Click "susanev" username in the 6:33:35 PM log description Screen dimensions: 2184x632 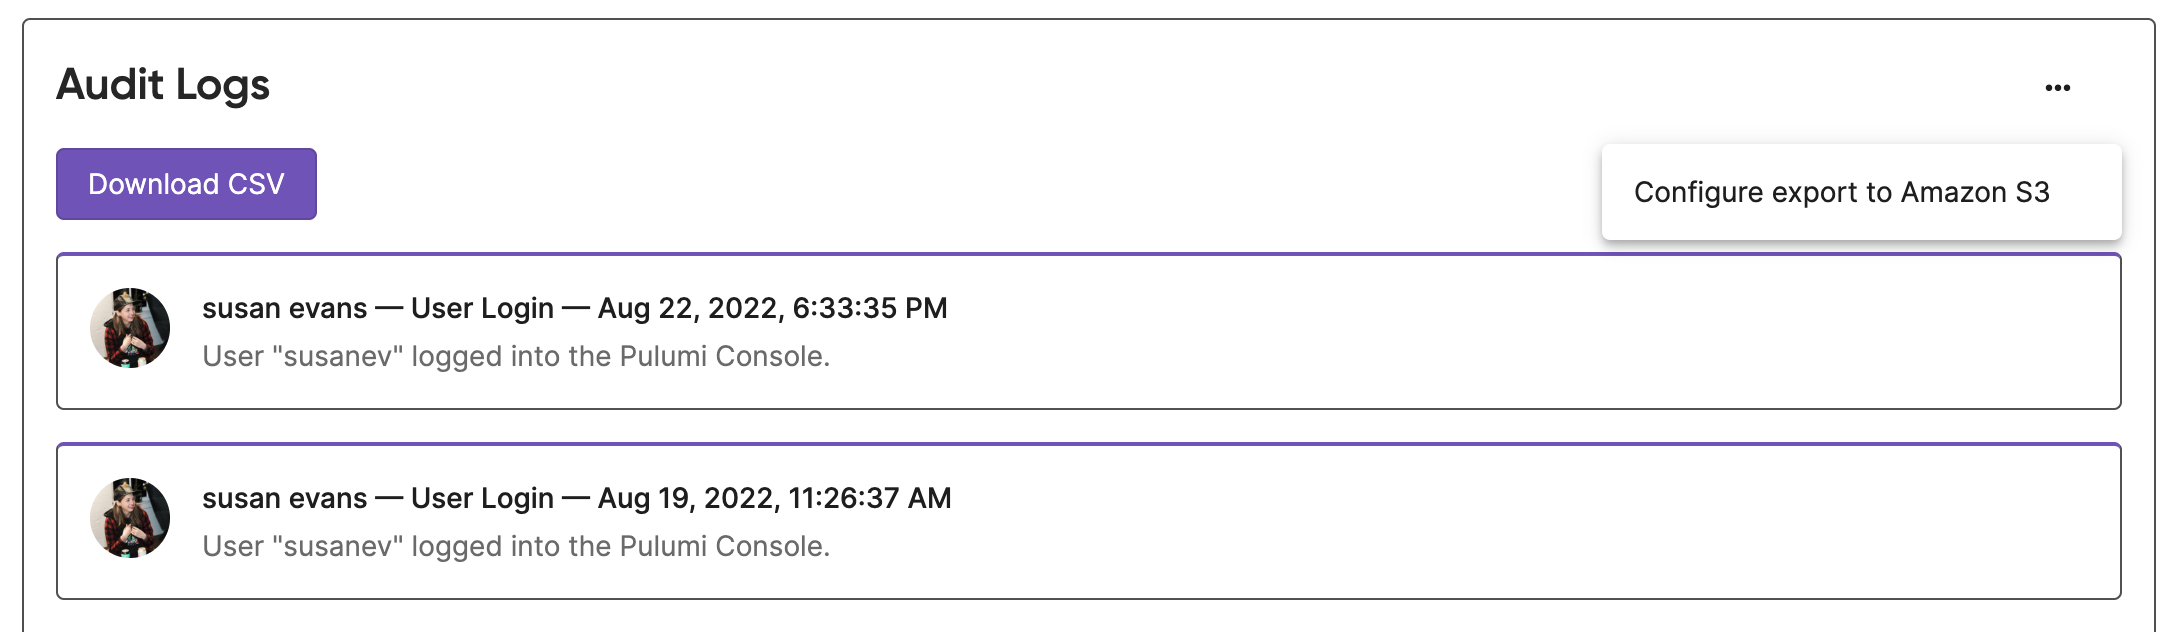tap(337, 356)
